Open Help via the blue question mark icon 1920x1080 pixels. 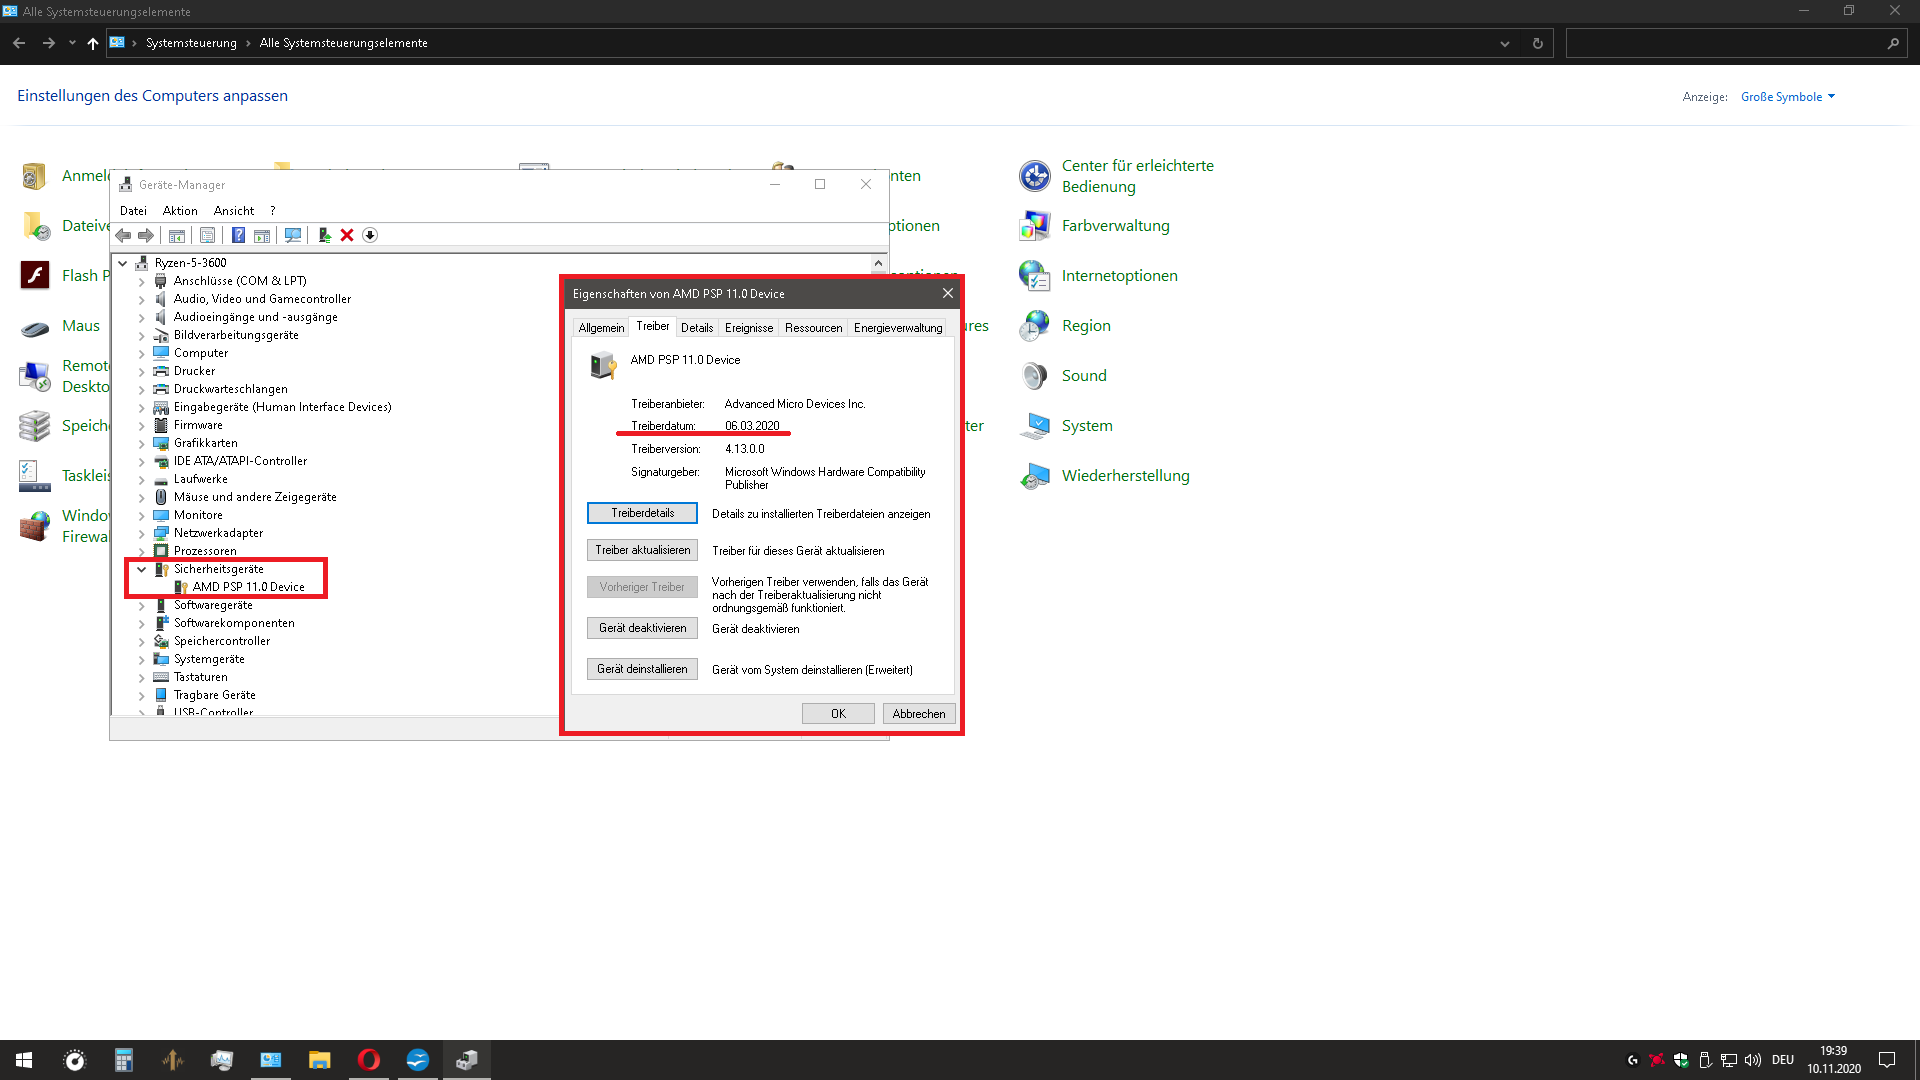pos(238,235)
